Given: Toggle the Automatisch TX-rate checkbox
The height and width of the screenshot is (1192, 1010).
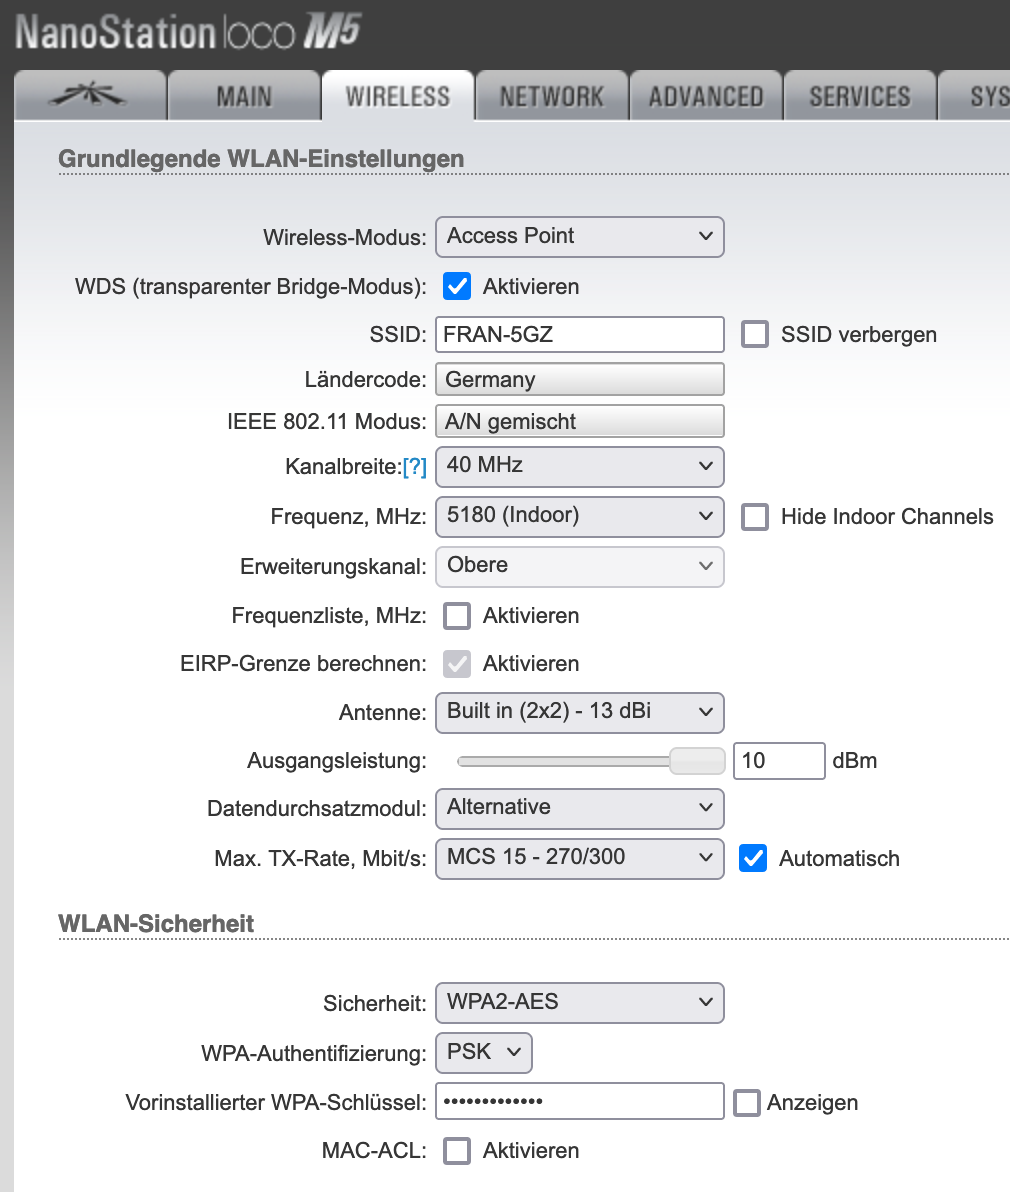Looking at the screenshot, I should click(753, 858).
